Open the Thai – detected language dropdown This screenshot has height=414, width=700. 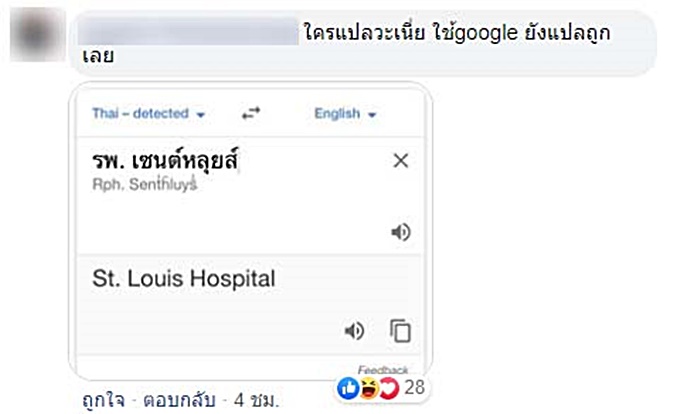(148, 114)
